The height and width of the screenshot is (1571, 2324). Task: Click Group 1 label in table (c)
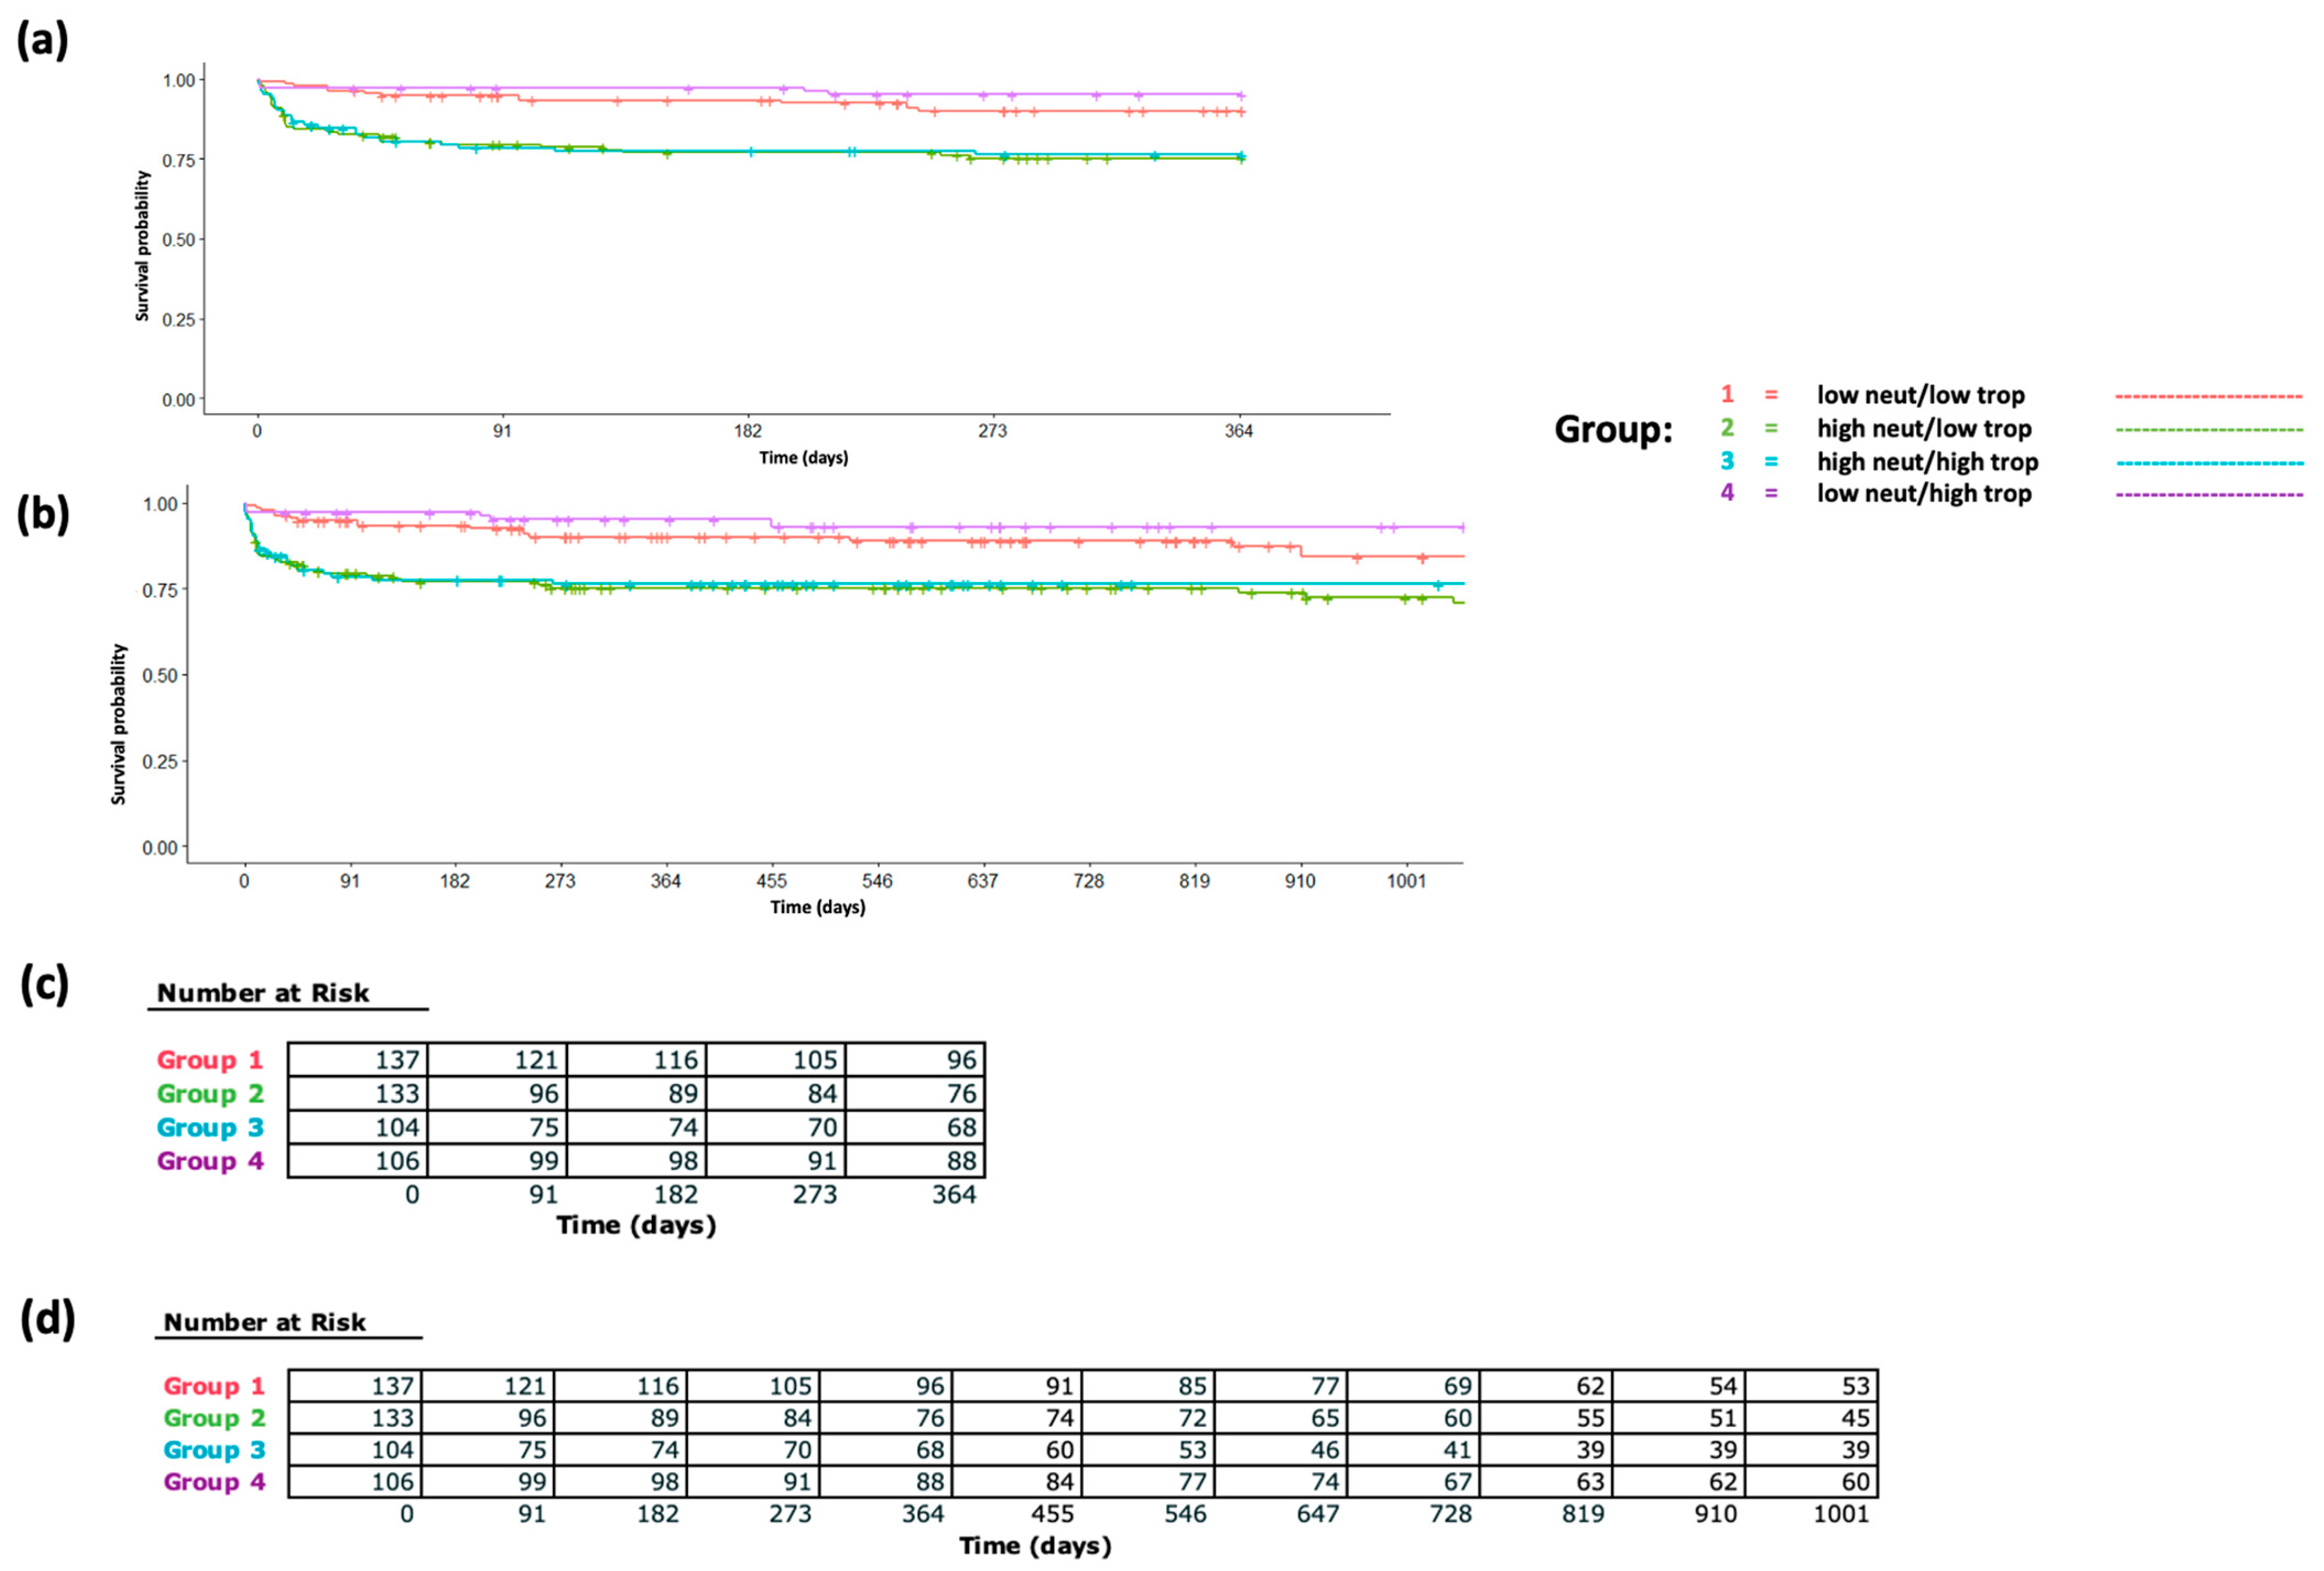click(209, 1060)
